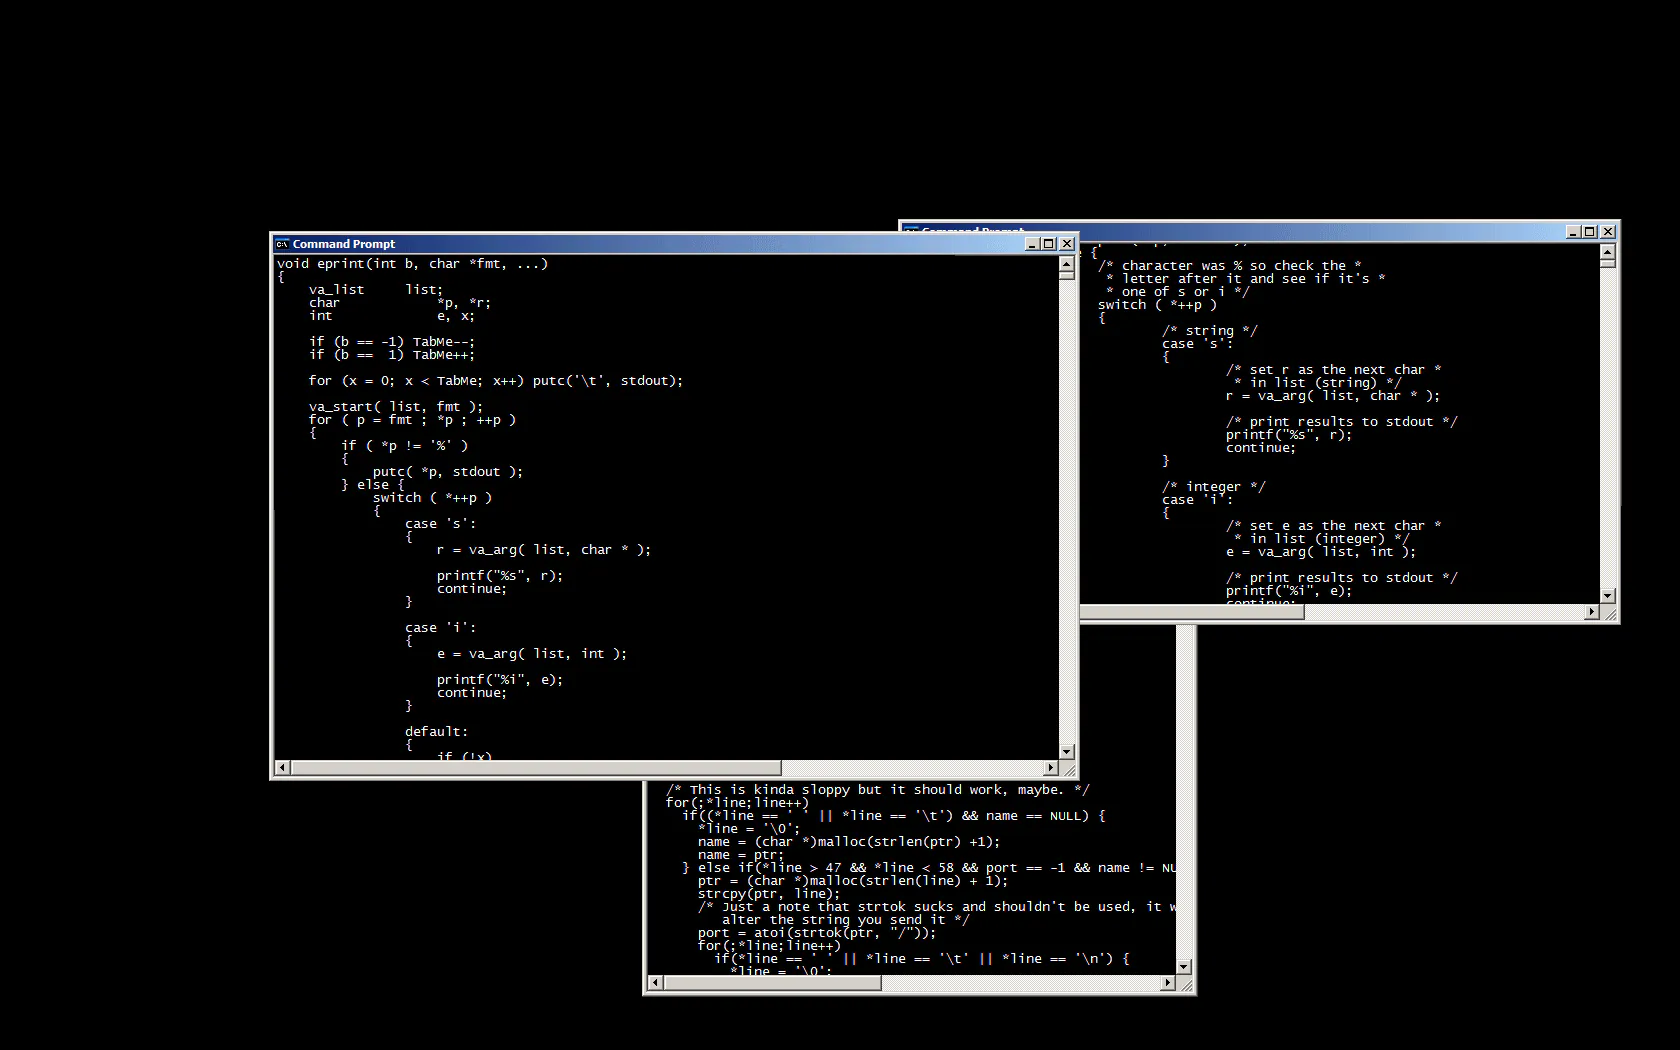Click eprint window's vertical scrollbar thumb

point(1066,275)
